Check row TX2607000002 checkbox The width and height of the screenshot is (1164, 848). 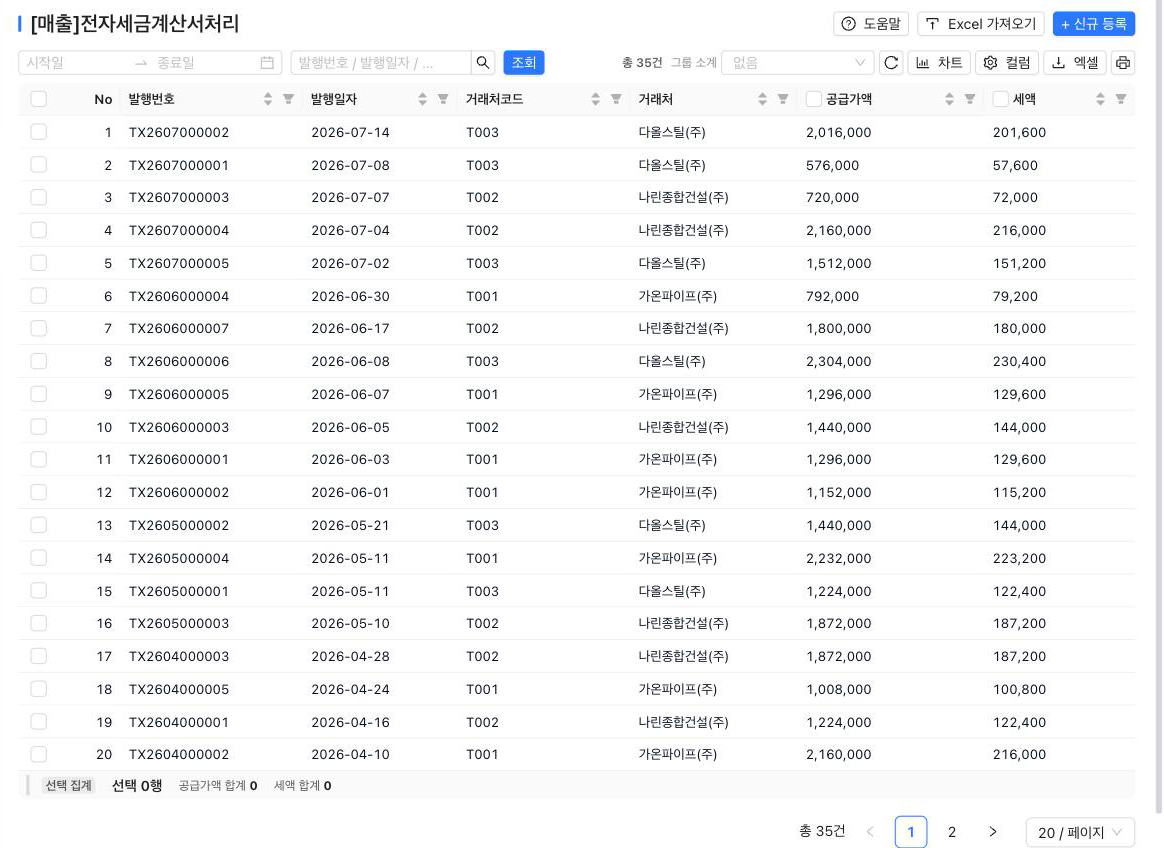pyautogui.click(x=39, y=132)
